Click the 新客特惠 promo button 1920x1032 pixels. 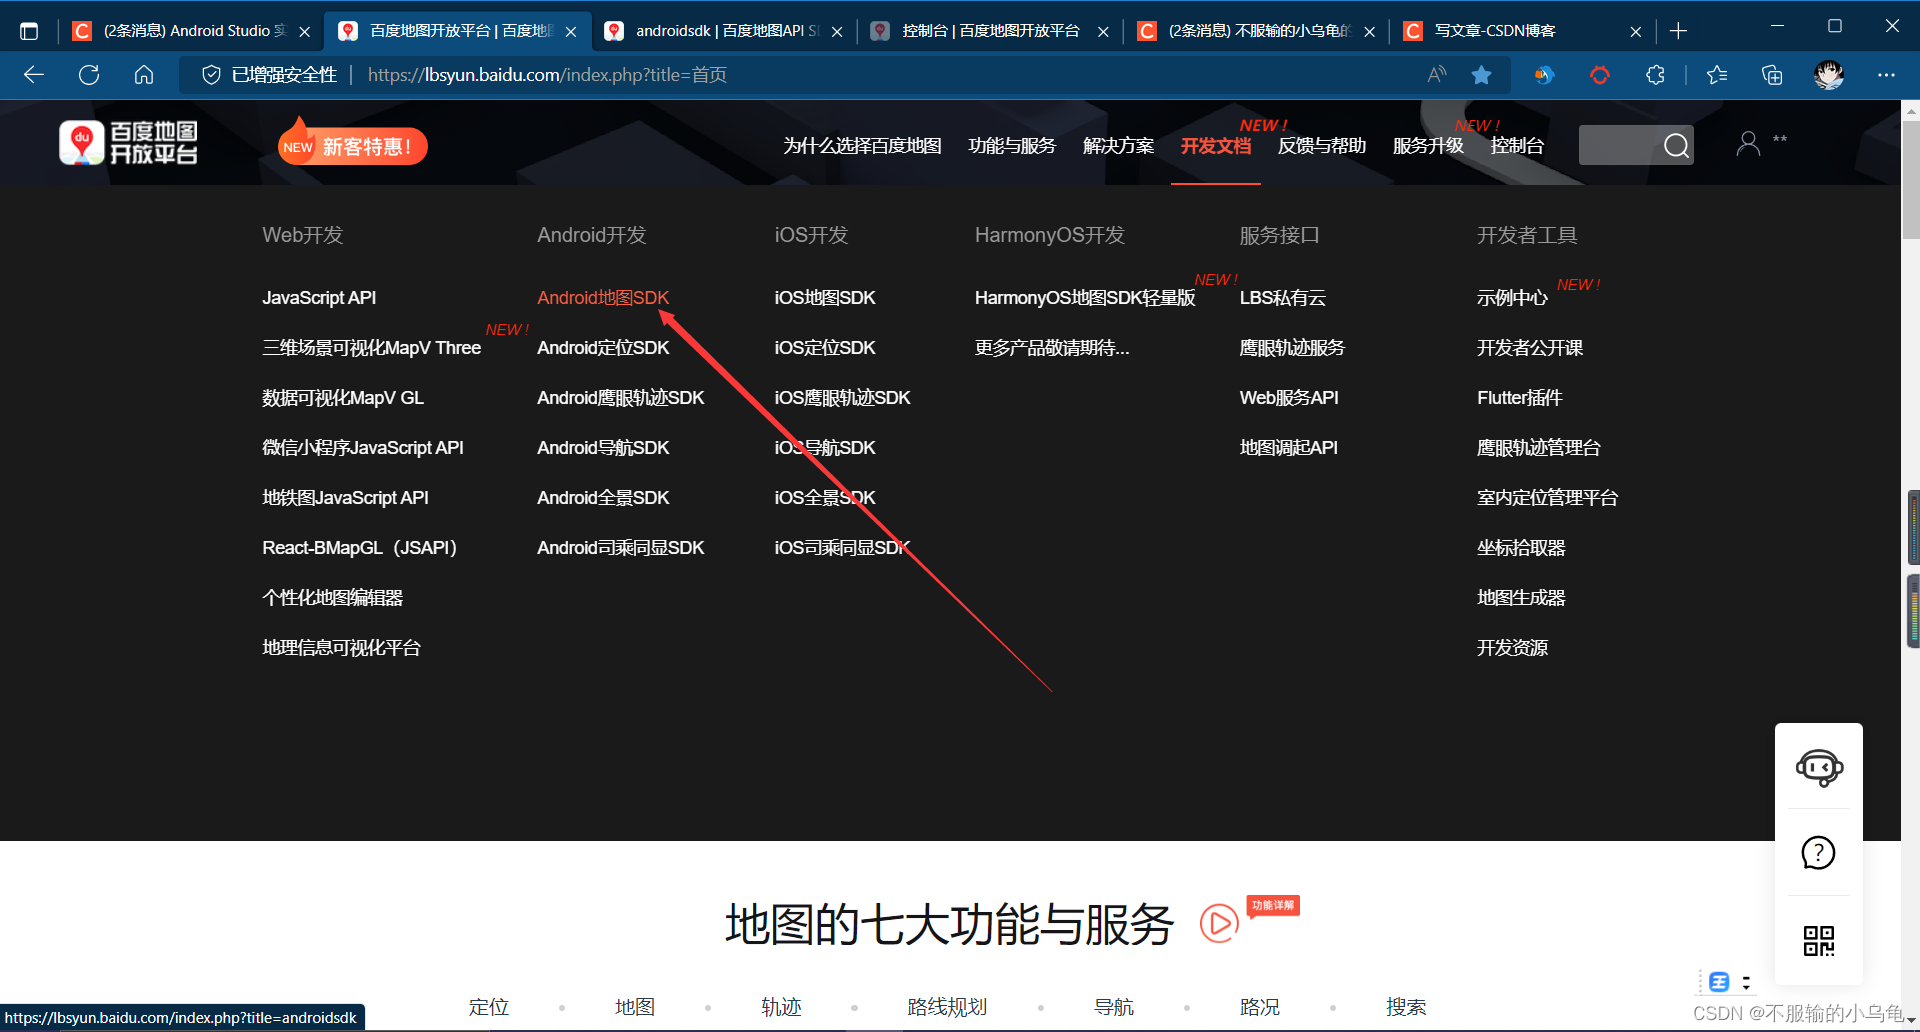click(x=353, y=146)
